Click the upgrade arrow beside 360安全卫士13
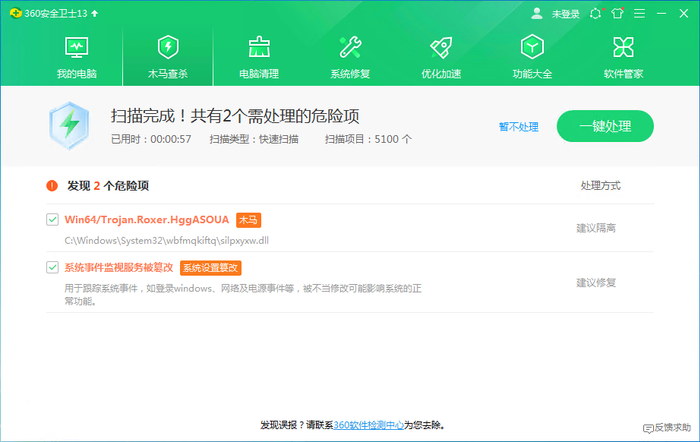This screenshot has width=700, height=442. coord(94,14)
